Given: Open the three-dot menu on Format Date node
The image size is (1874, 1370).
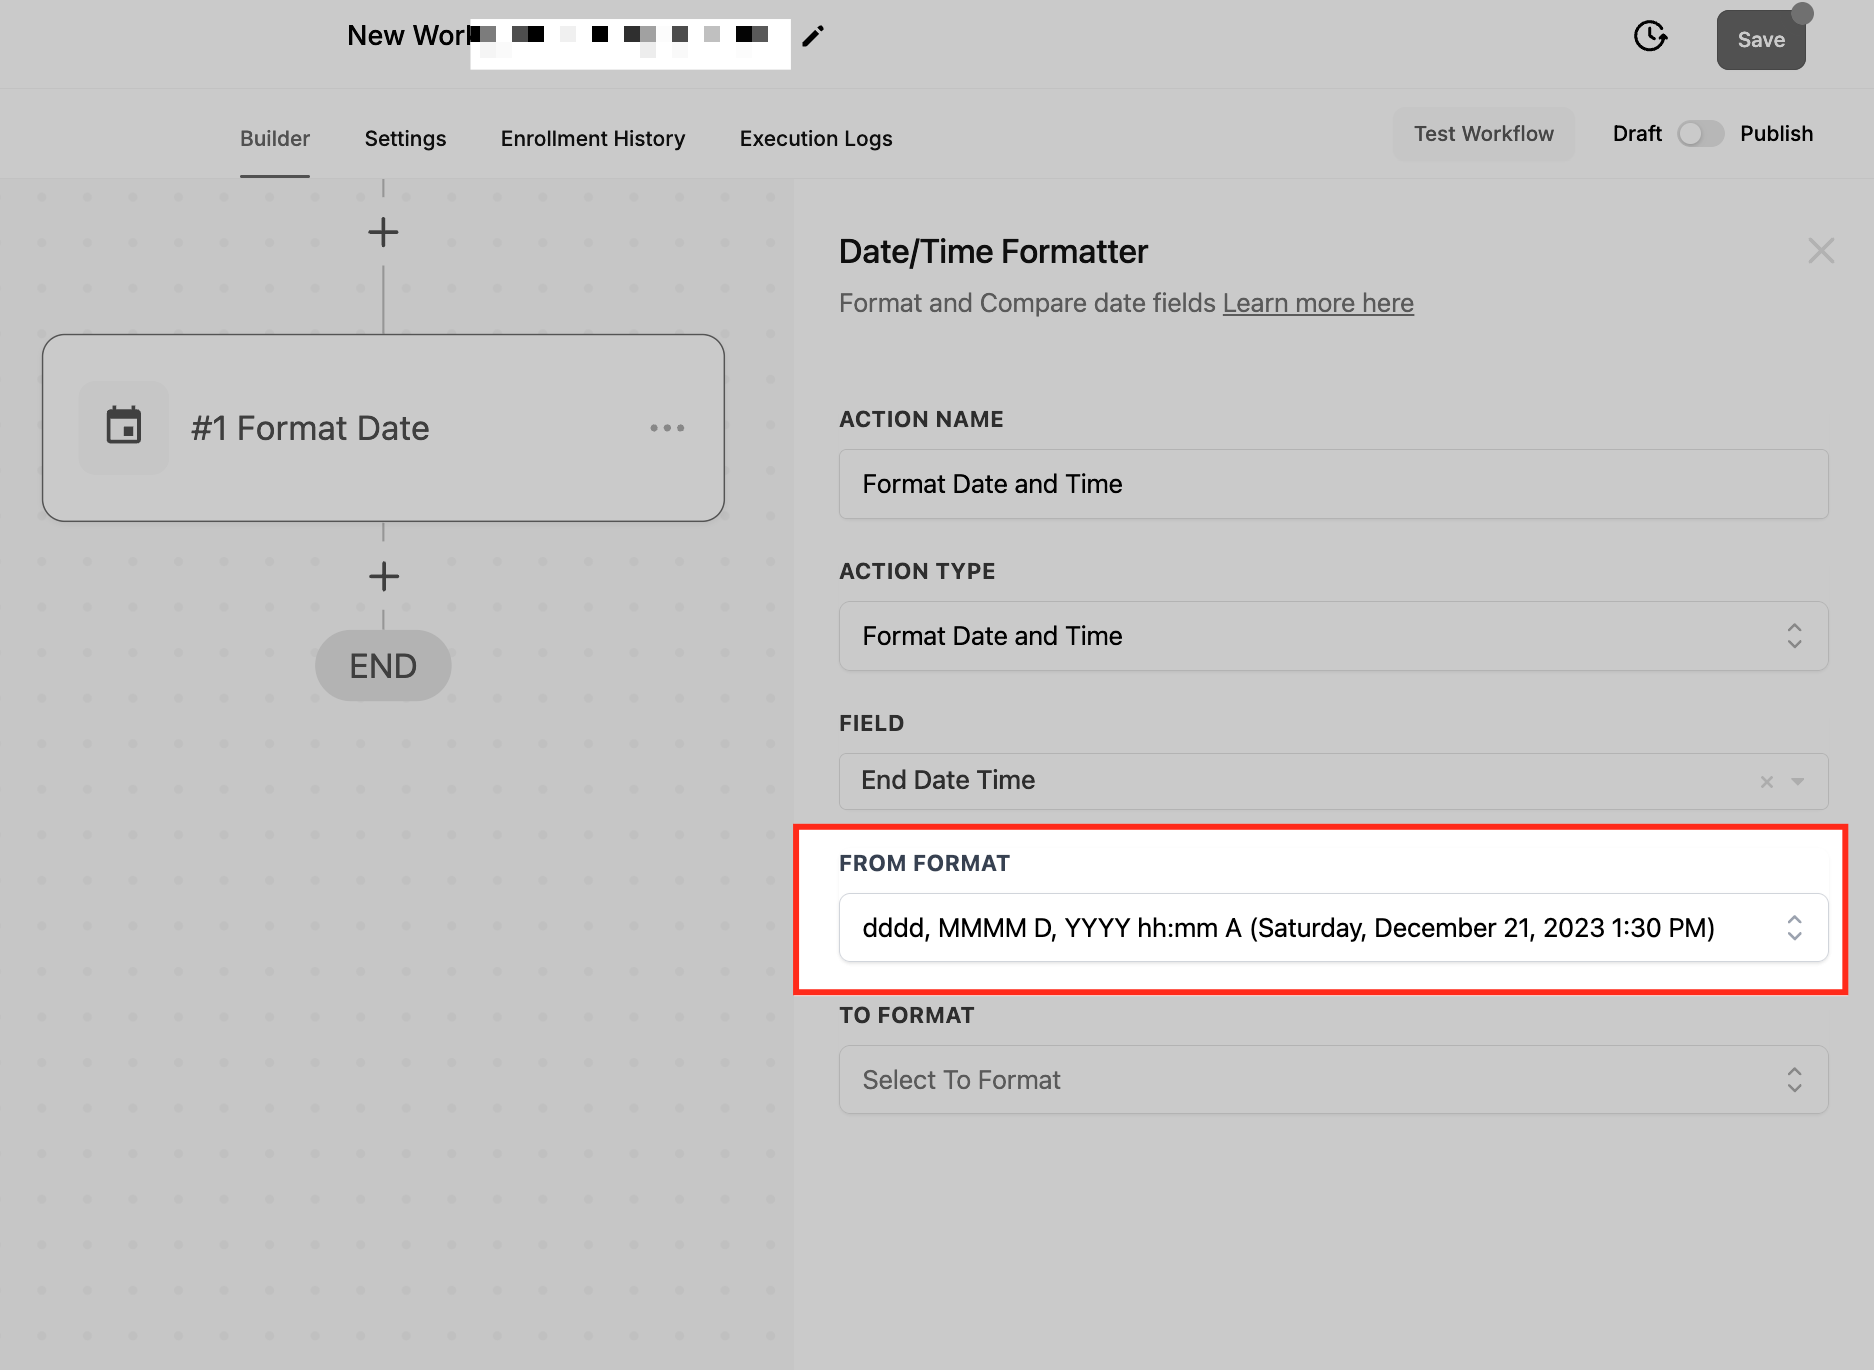Looking at the screenshot, I should click(667, 428).
